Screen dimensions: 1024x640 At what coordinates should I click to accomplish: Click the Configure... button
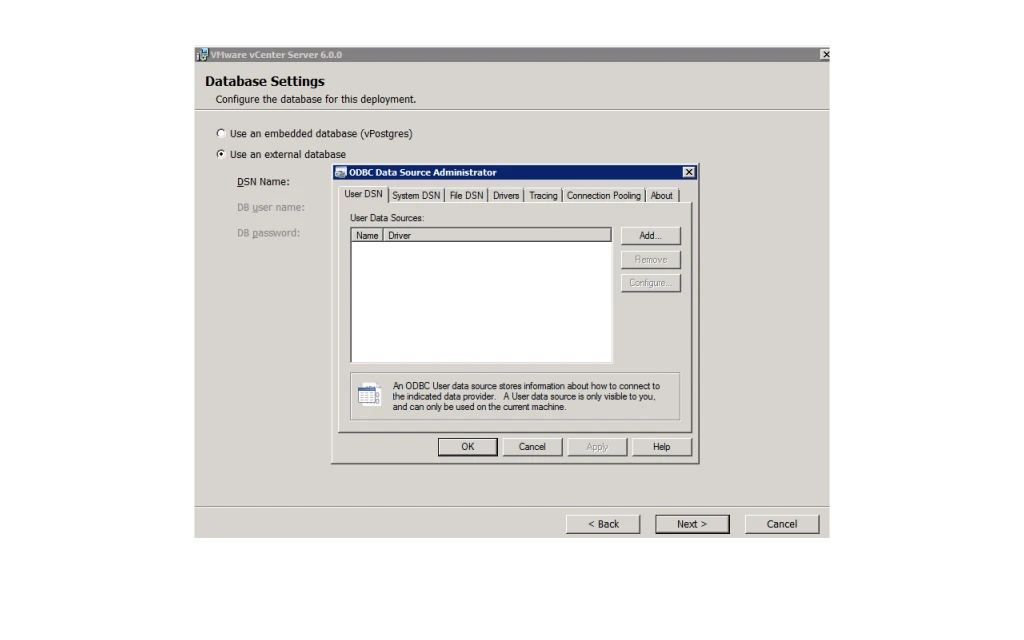point(650,283)
